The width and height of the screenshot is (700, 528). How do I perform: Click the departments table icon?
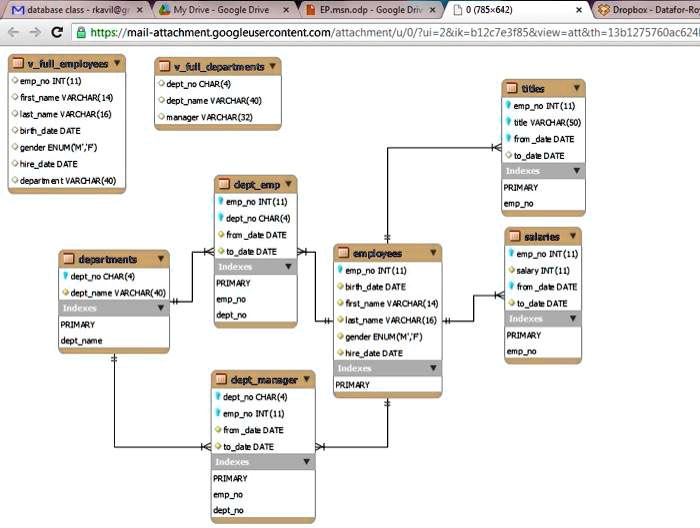click(69, 259)
